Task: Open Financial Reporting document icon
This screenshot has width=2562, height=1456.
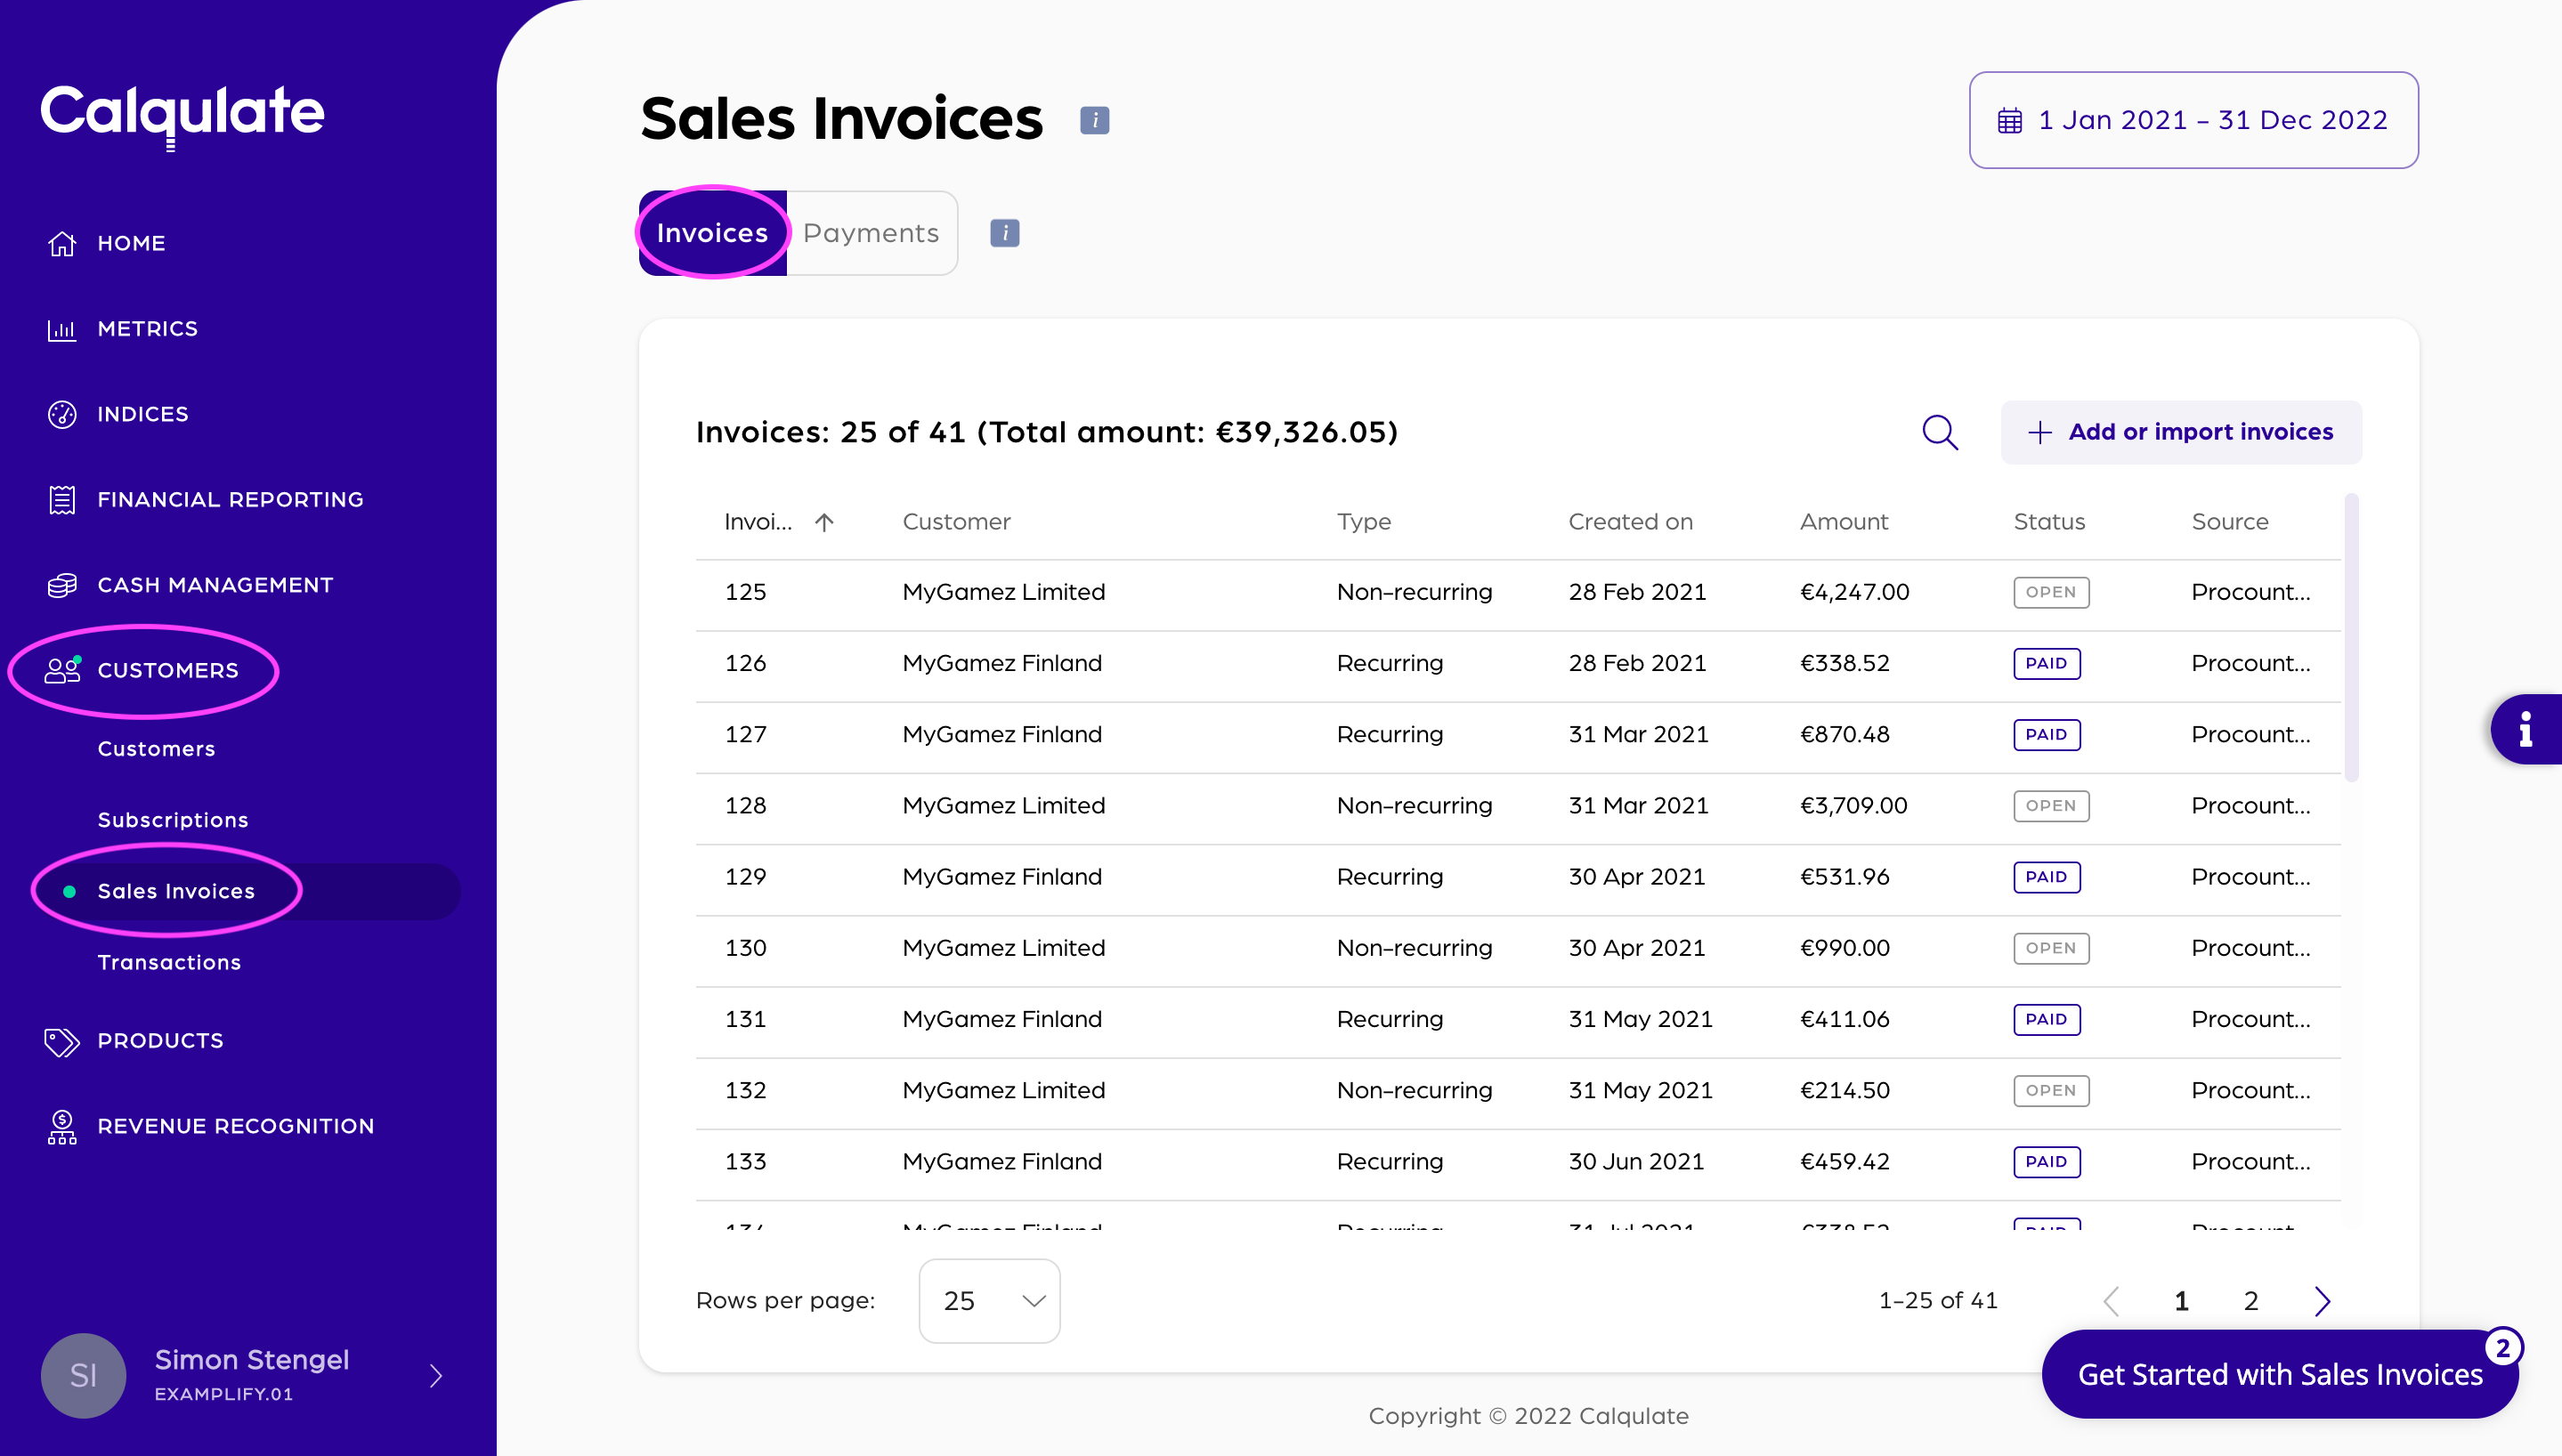Action: point(62,499)
